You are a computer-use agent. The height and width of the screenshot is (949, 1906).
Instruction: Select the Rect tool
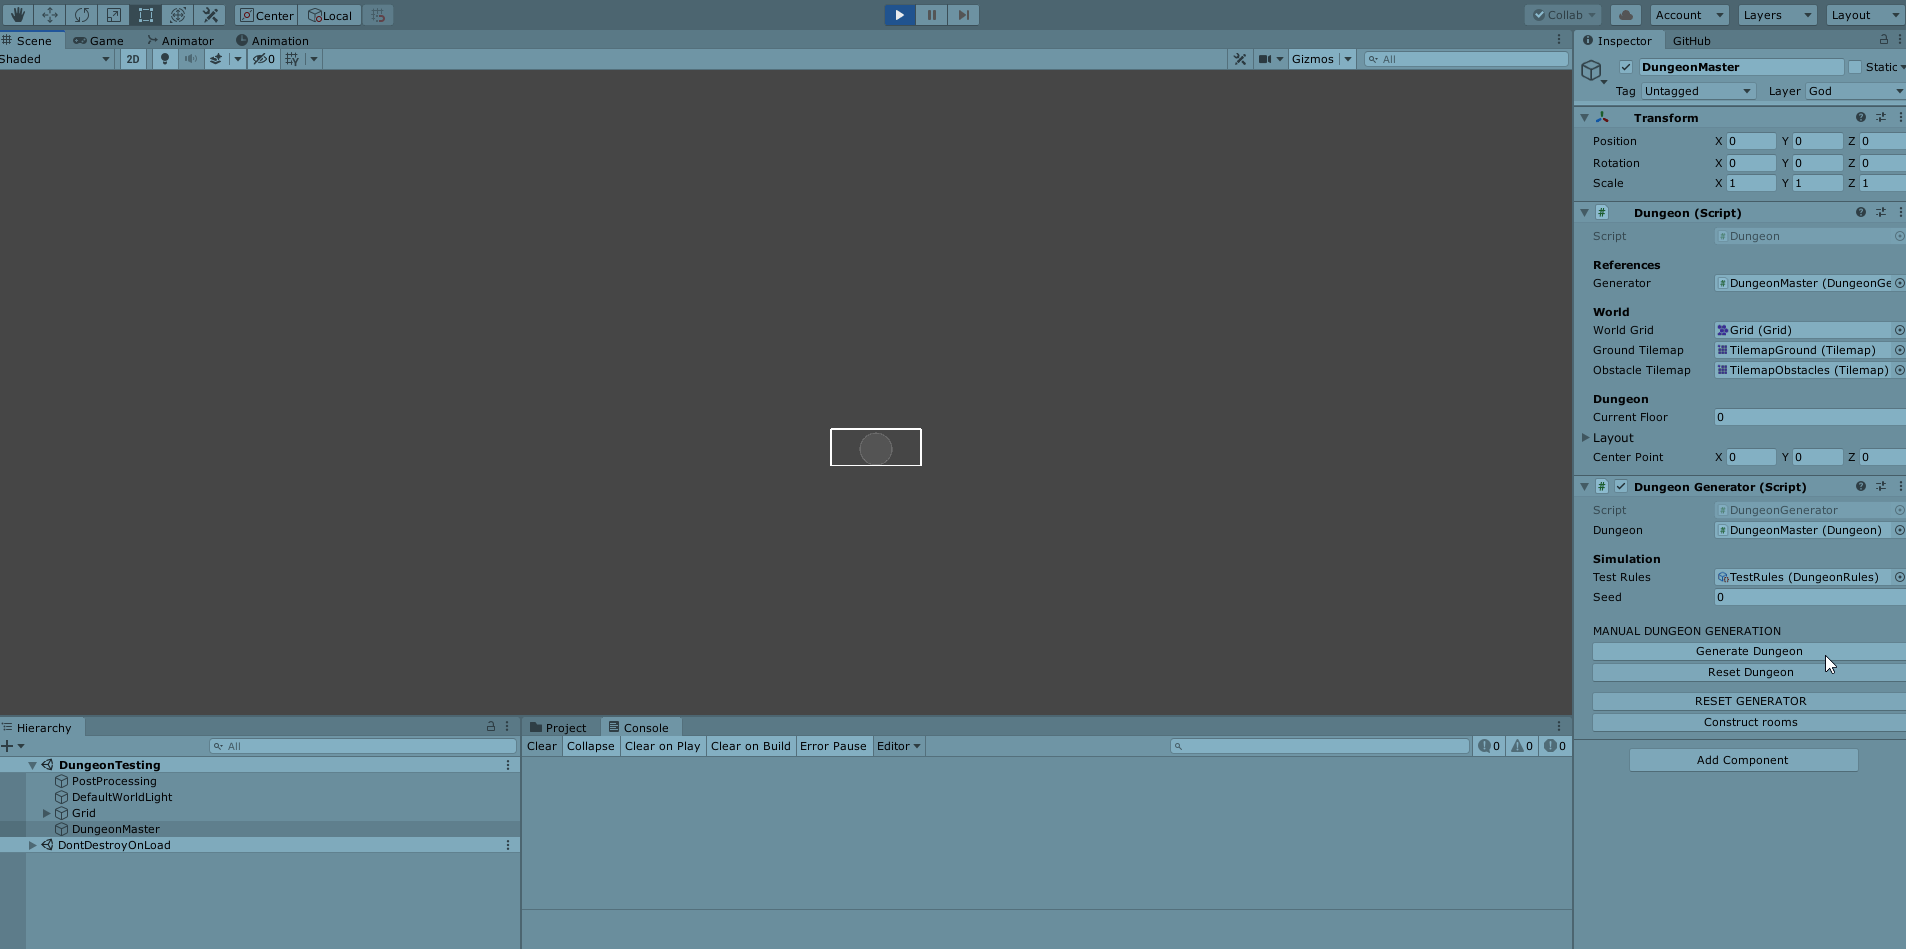[145, 15]
